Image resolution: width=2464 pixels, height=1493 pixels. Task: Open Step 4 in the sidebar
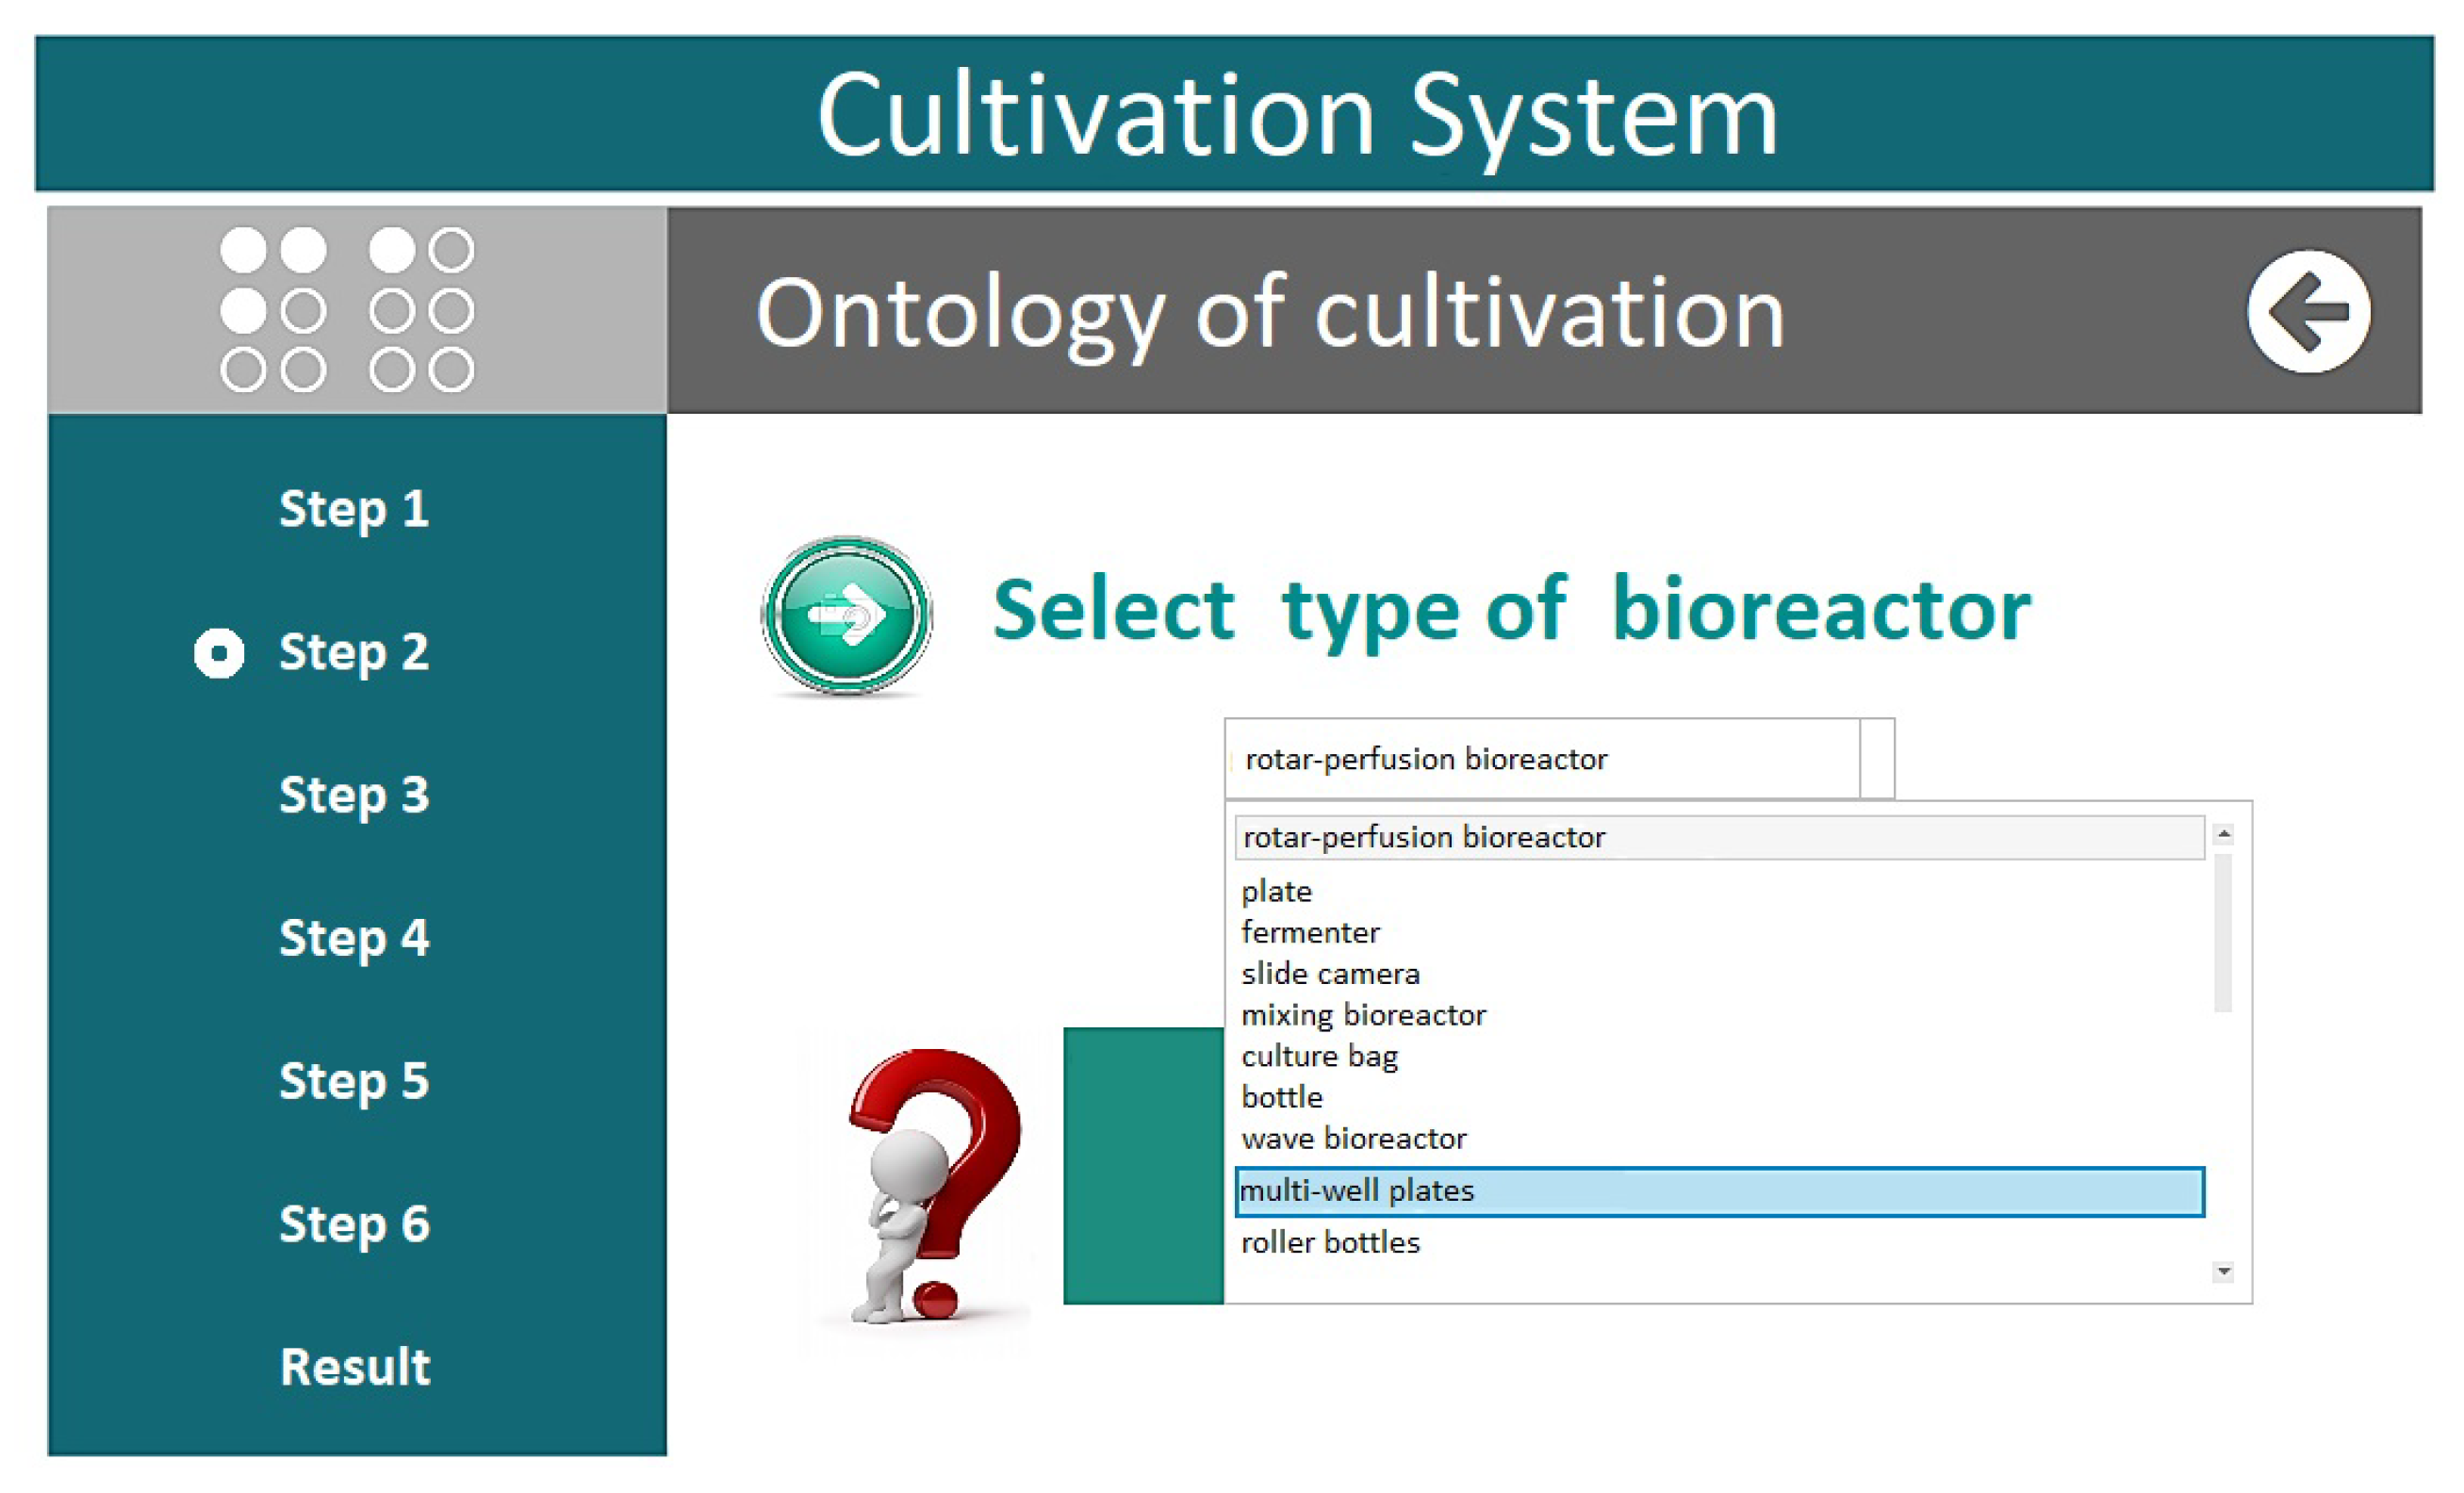354,938
